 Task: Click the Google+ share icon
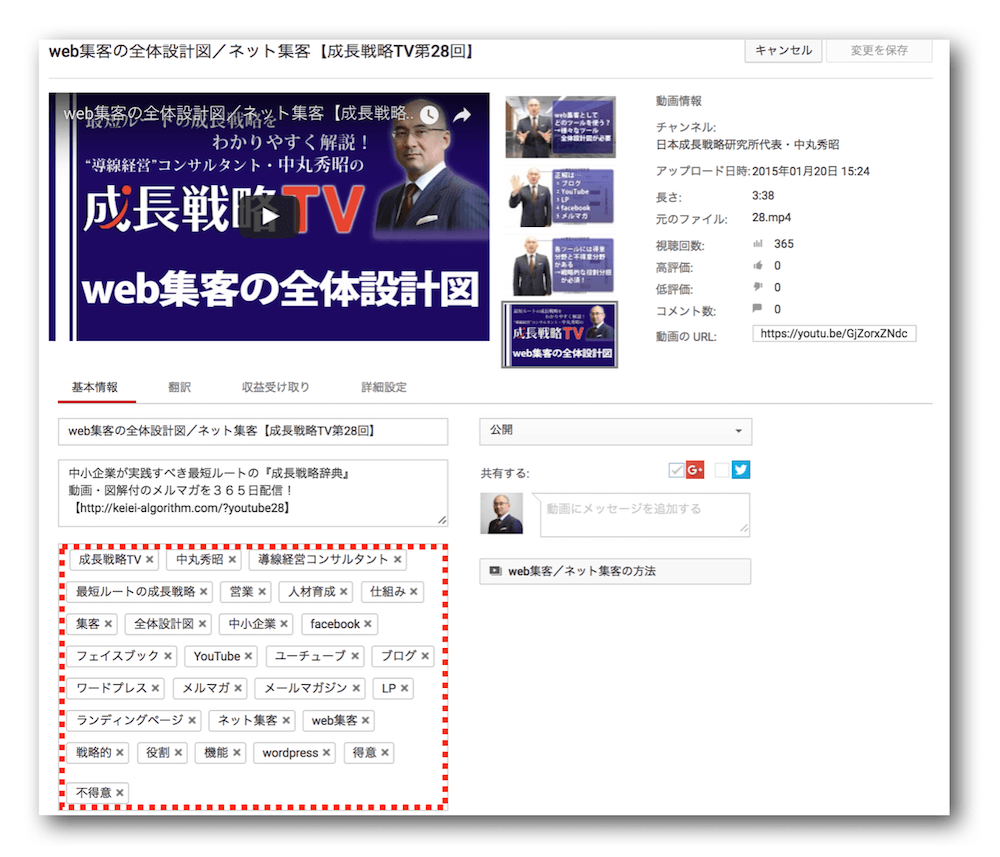coord(695,469)
